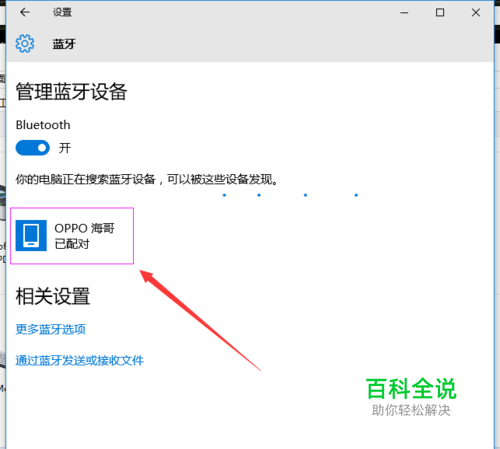The image size is (500, 449).
Task: Turn off the Bluetooth toggle switch
Action: [33, 148]
